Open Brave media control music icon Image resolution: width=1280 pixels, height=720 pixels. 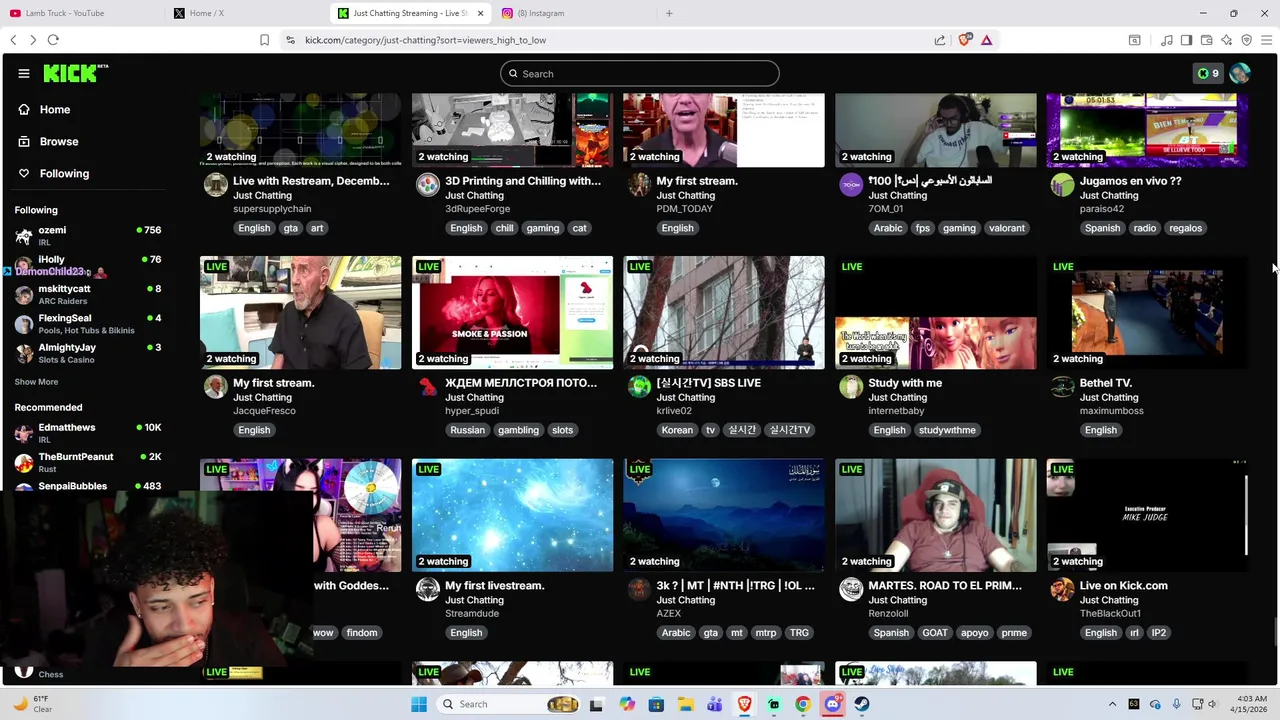tap(1166, 40)
